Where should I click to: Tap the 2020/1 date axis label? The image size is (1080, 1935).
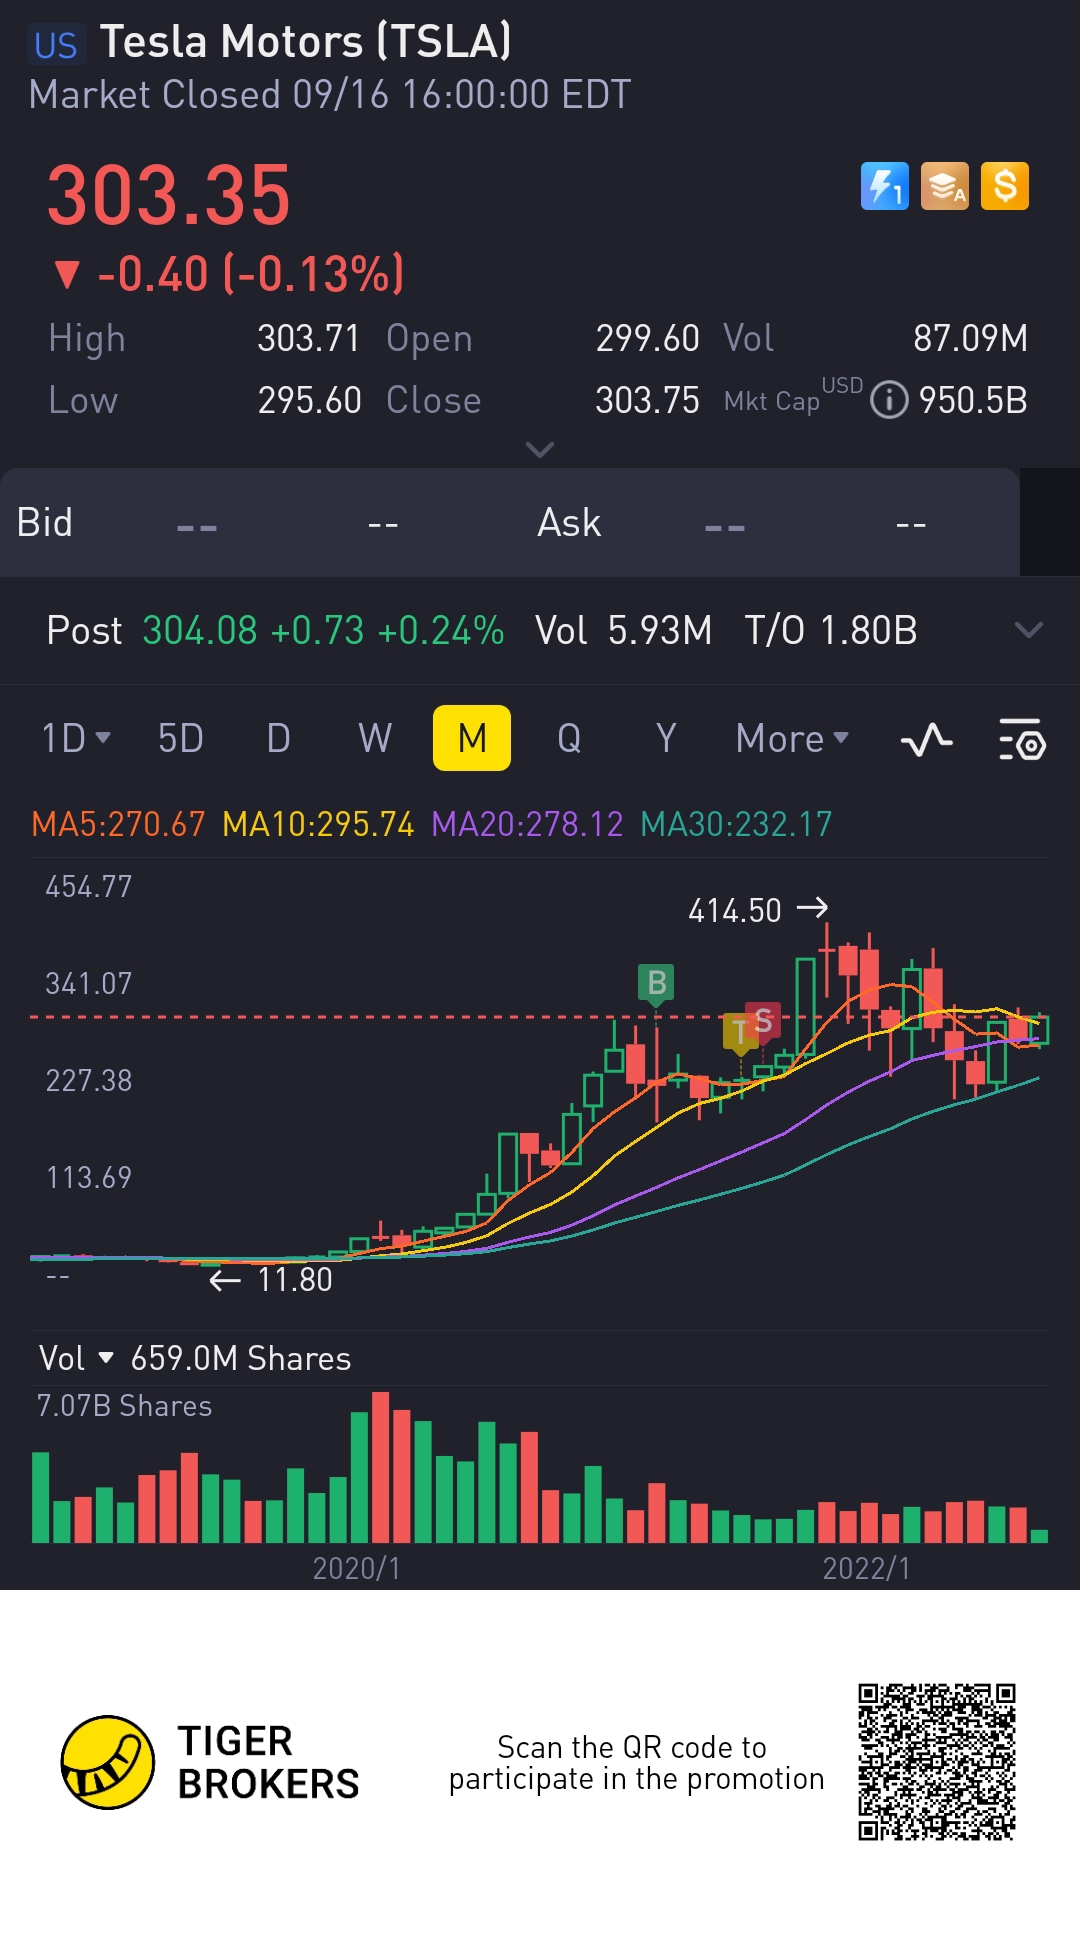click(x=357, y=1568)
